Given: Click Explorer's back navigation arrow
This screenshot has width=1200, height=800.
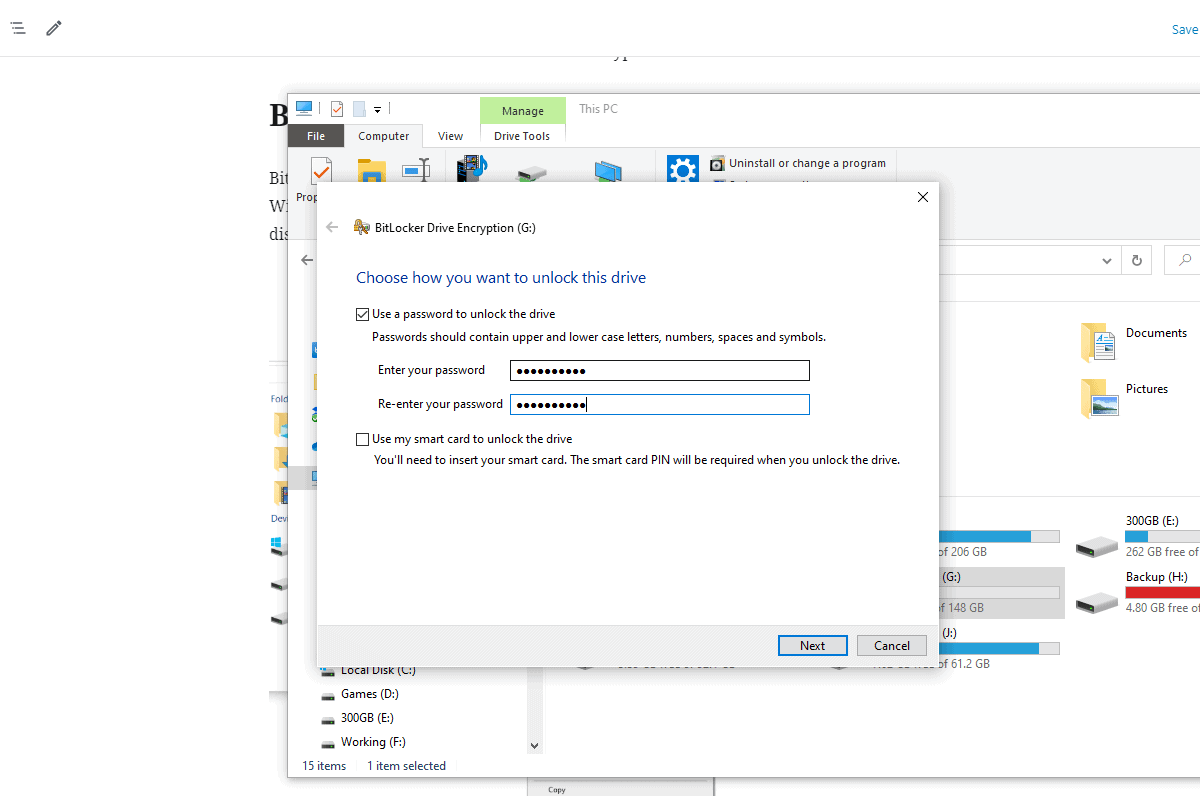Looking at the screenshot, I should 306,259.
